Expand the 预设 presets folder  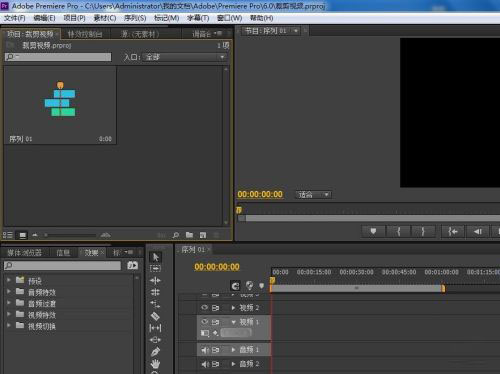click(9, 280)
